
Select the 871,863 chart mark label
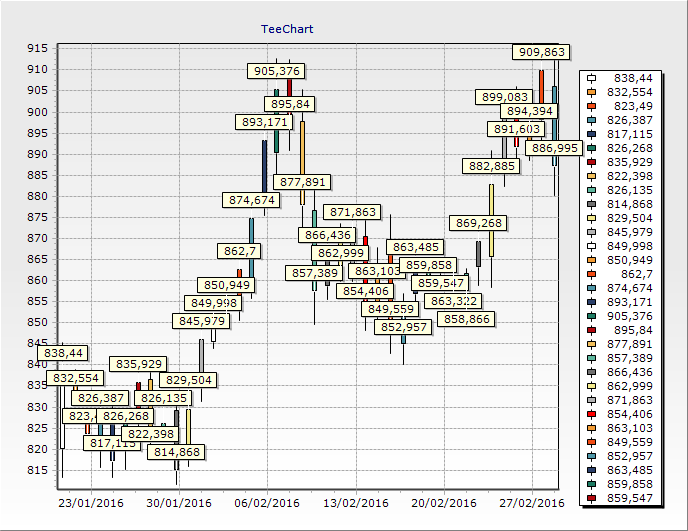click(x=352, y=212)
